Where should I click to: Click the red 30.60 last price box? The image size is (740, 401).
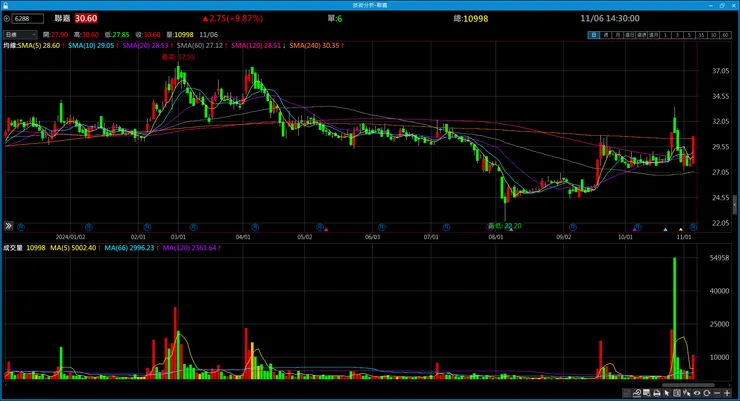(86, 18)
